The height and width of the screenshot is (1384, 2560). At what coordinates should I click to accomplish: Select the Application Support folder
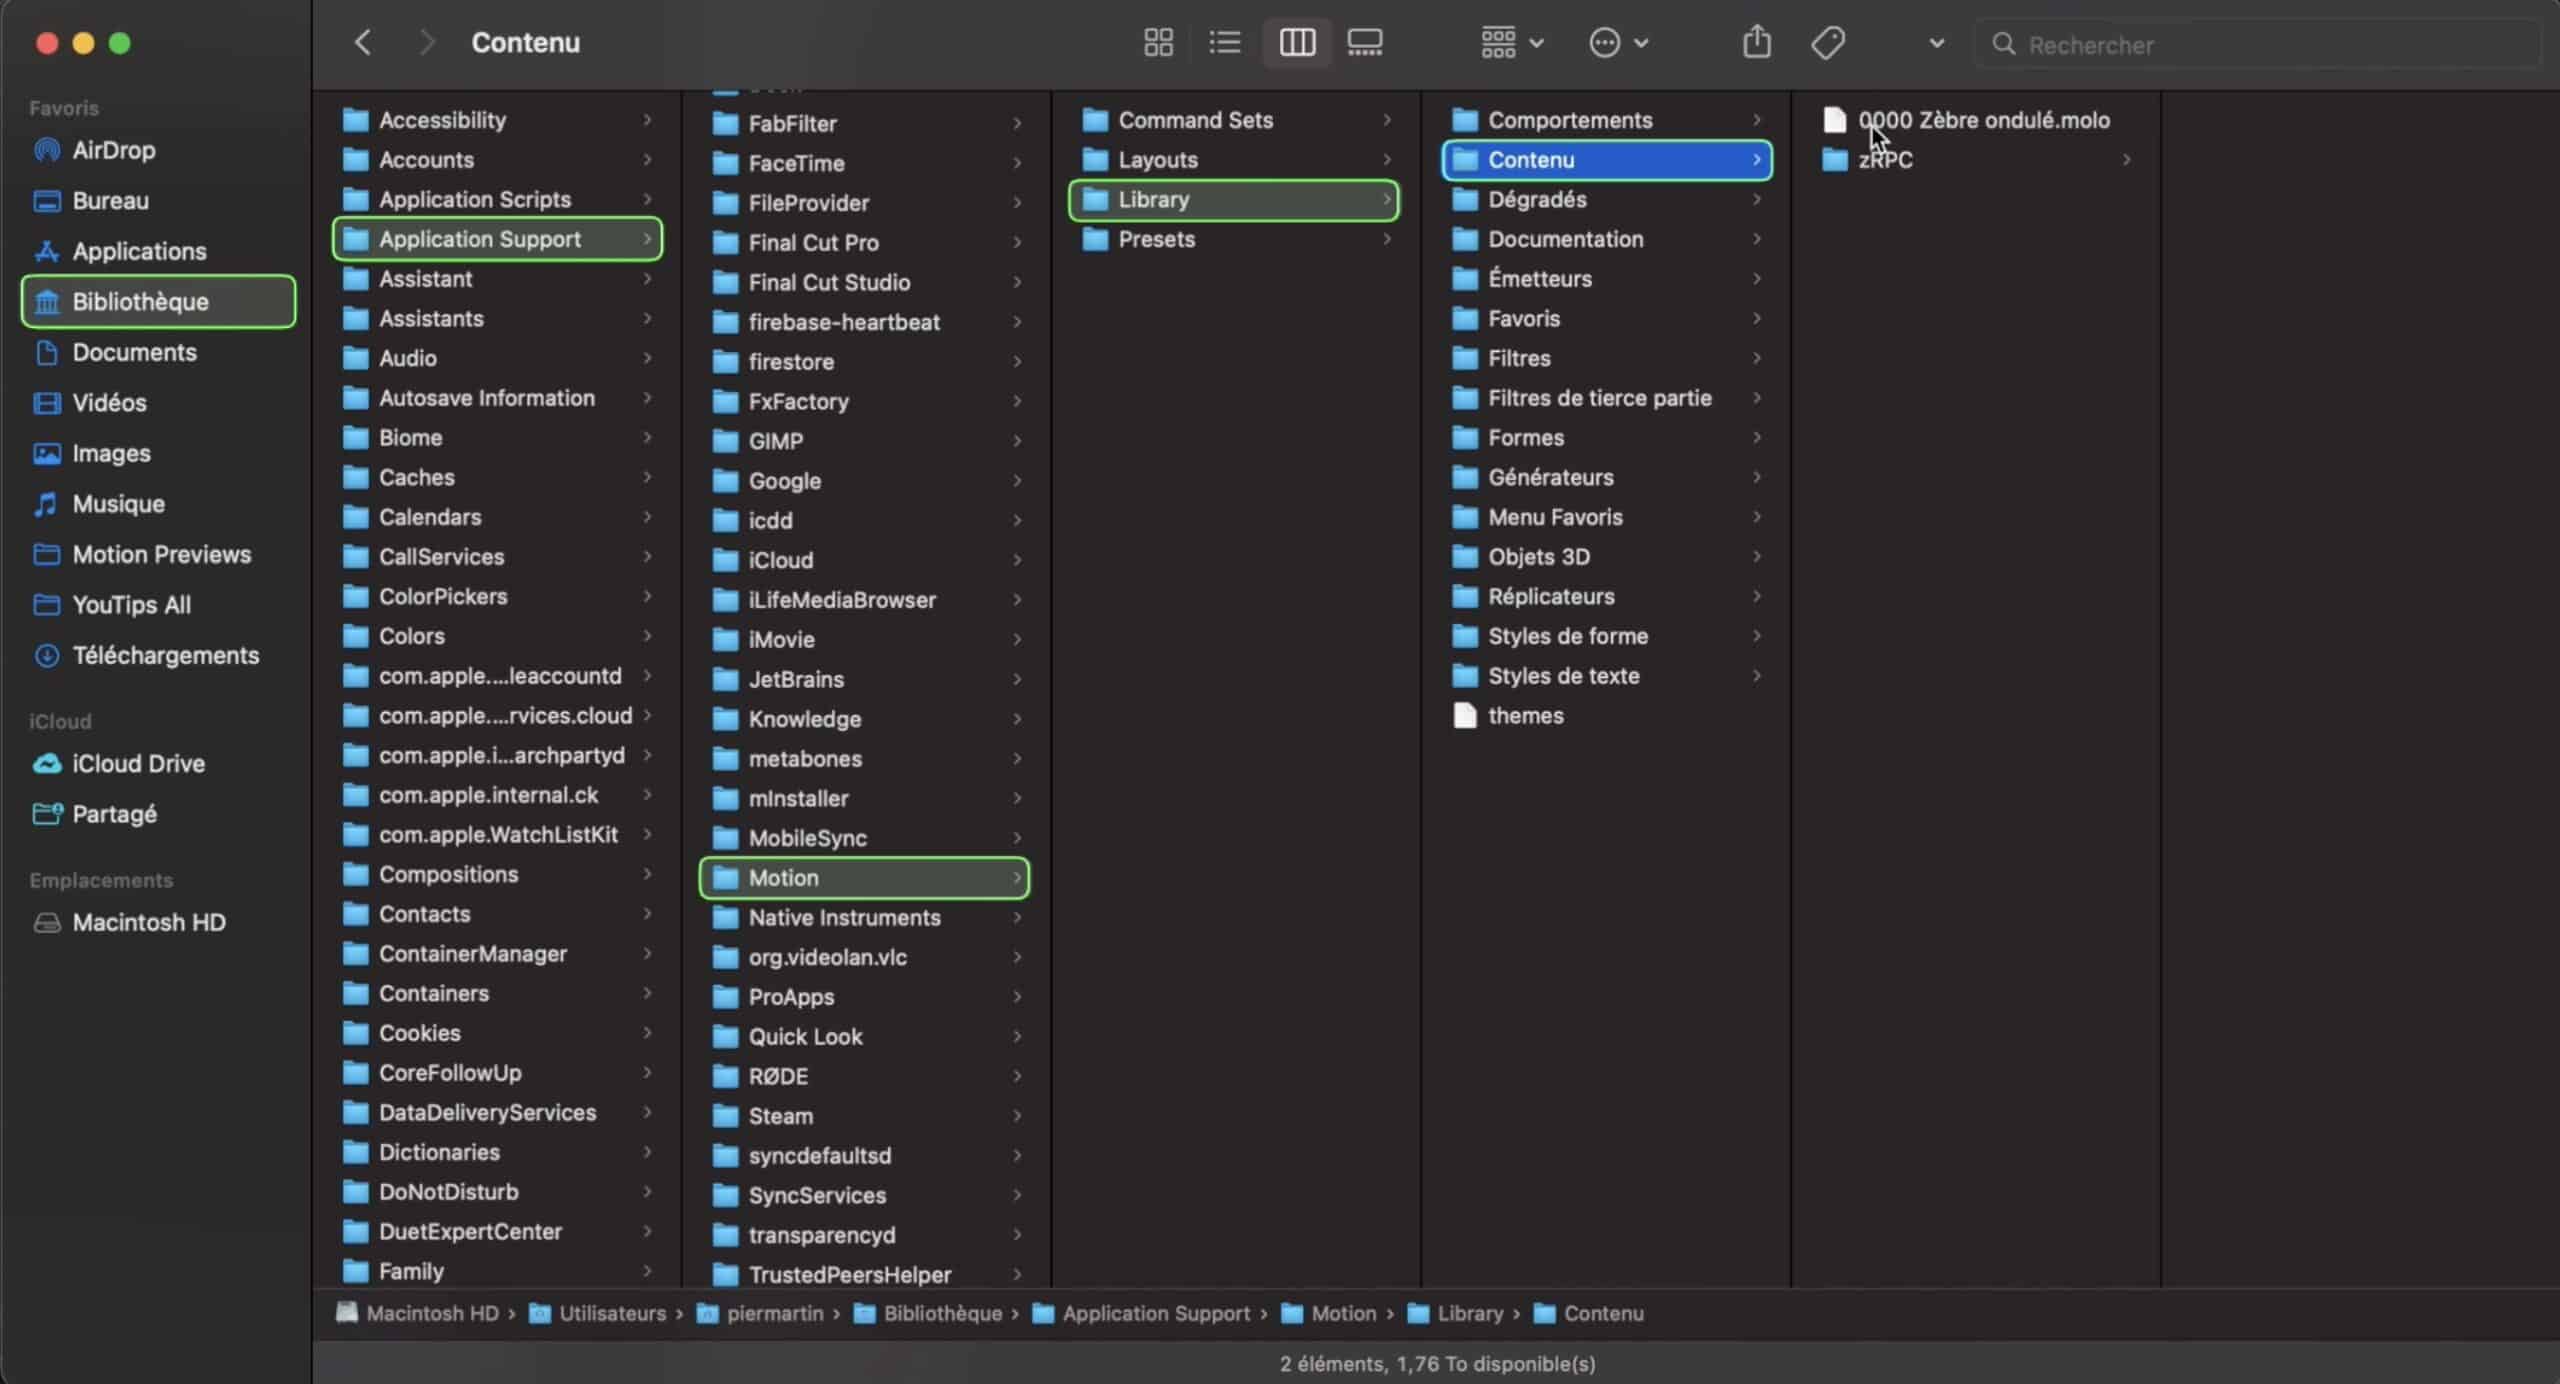[x=497, y=239]
